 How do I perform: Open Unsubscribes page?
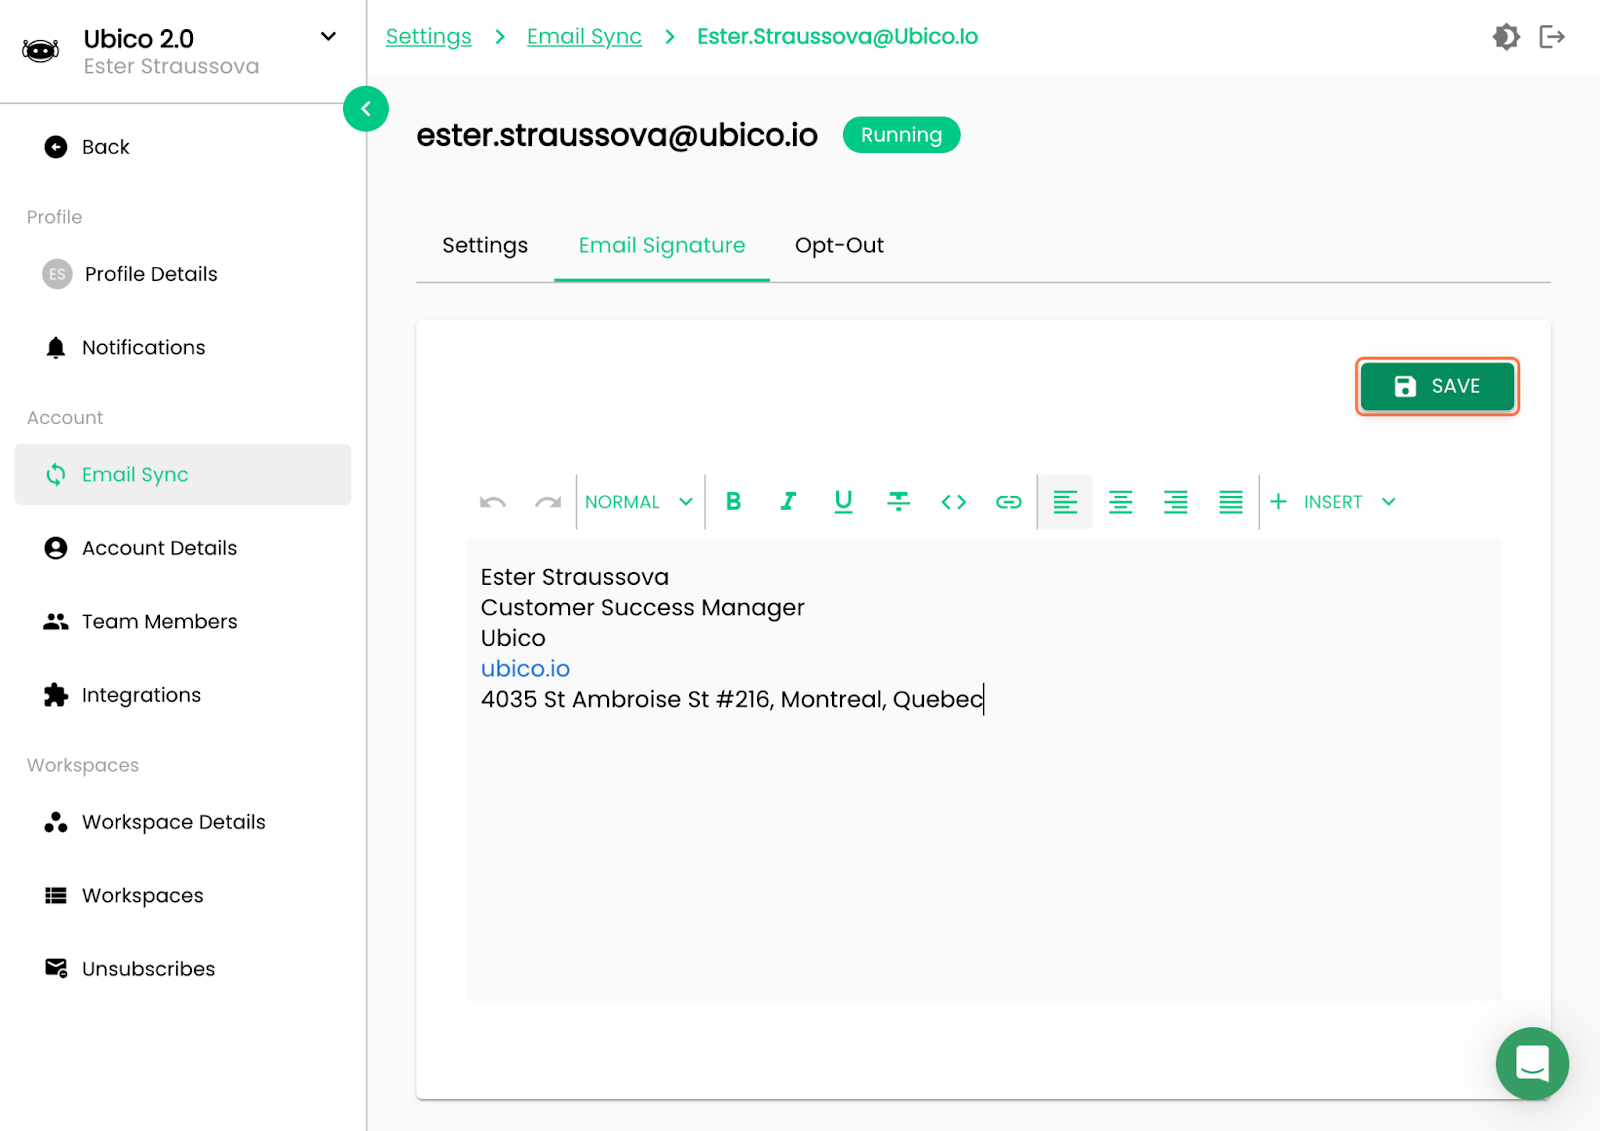pos(183,969)
